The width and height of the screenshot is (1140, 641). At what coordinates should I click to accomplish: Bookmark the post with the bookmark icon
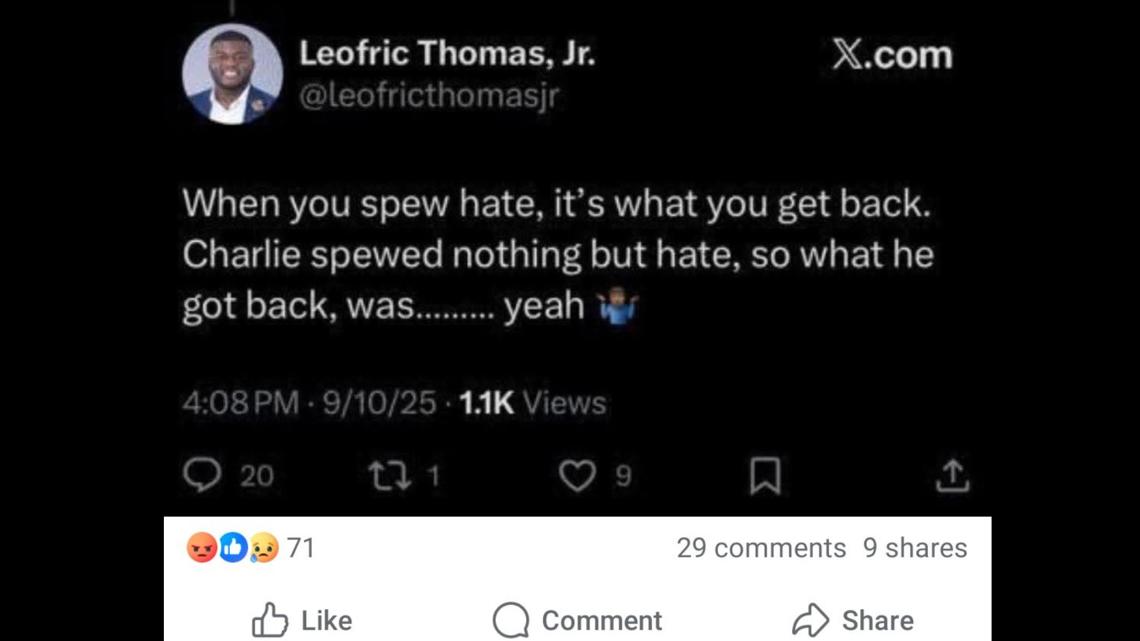tap(765, 477)
